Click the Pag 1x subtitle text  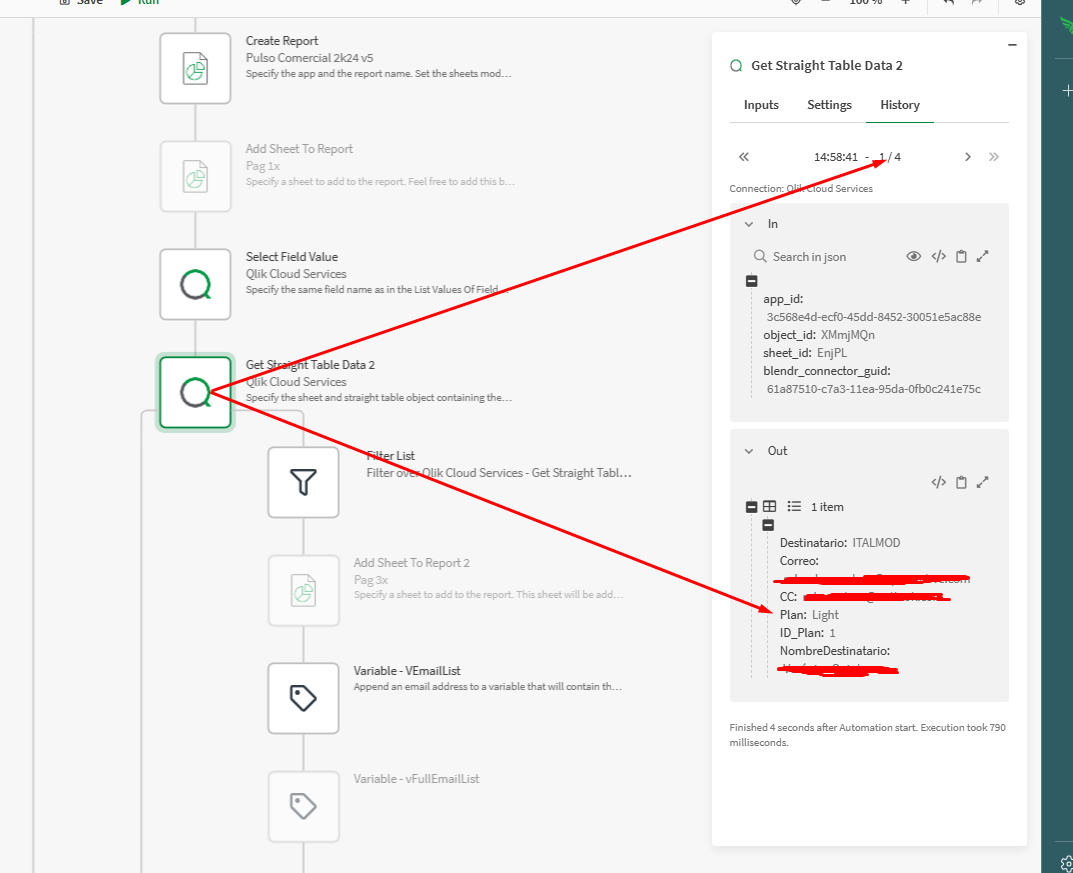(263, 166)
